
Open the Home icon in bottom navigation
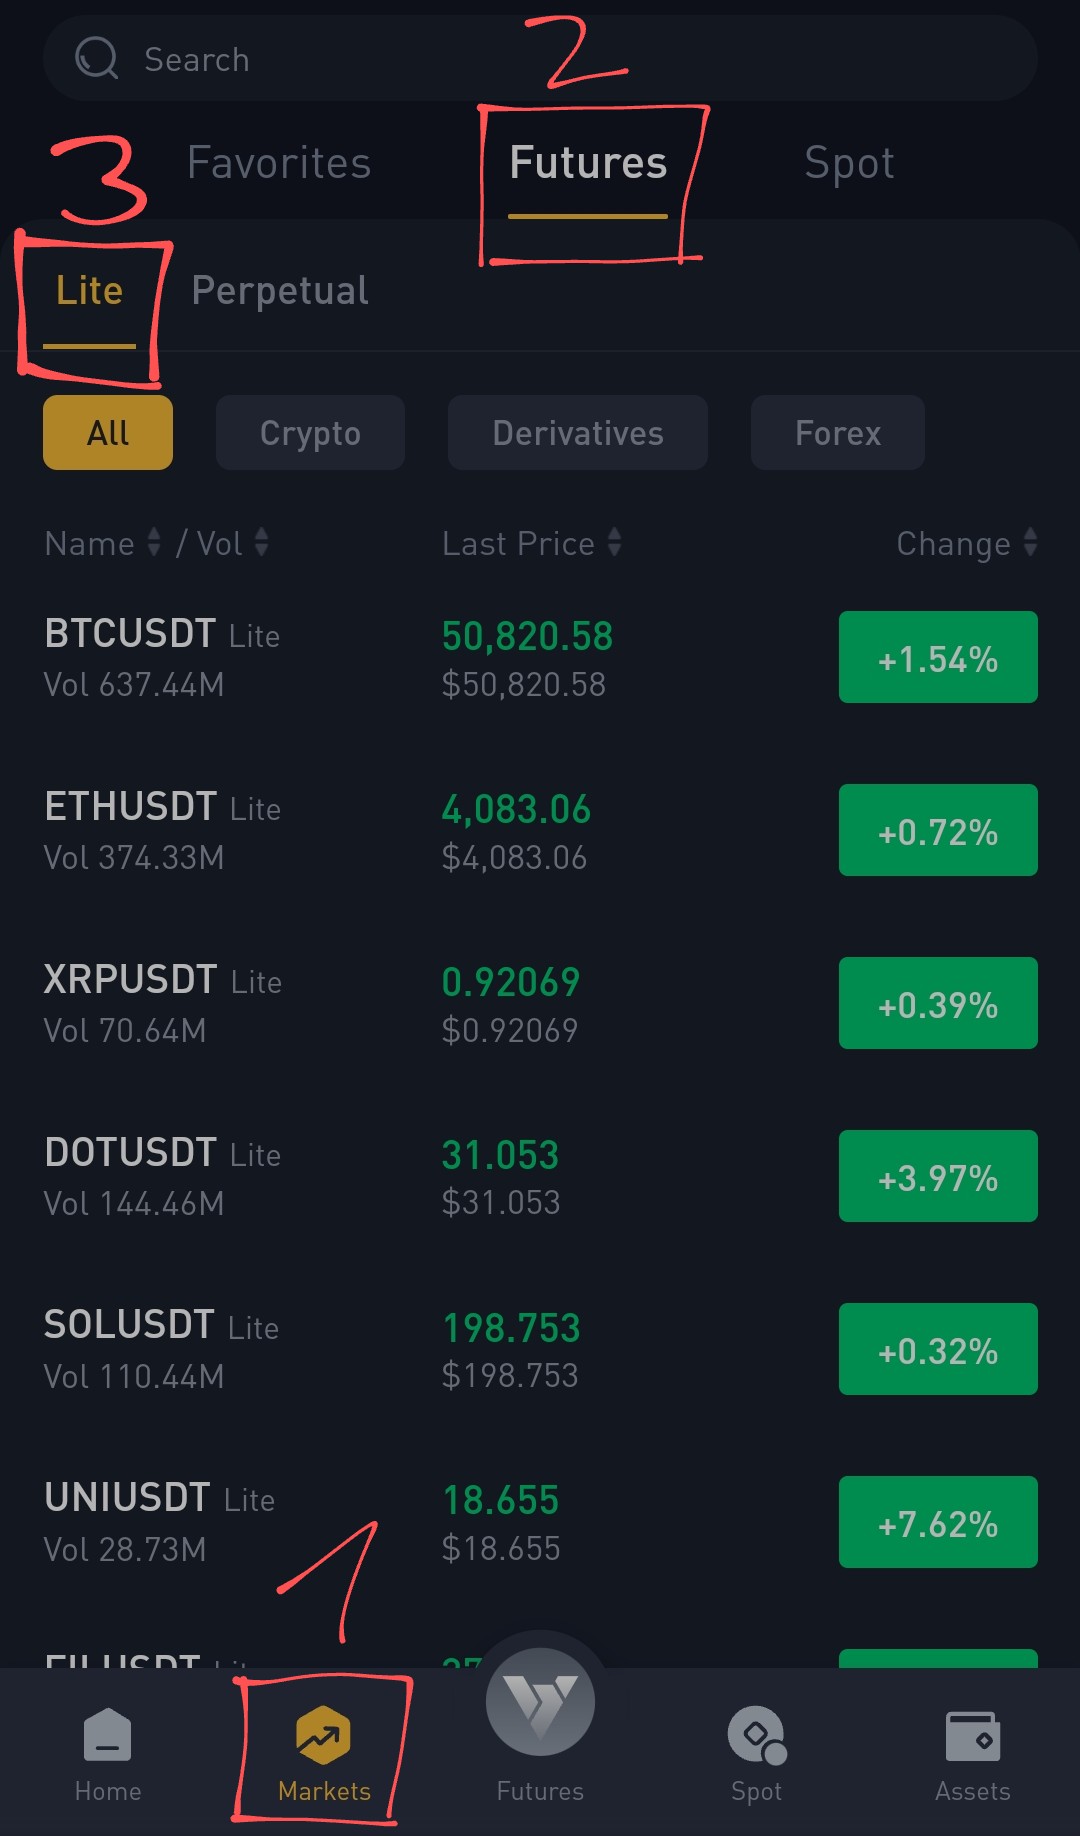[108, 1735]
